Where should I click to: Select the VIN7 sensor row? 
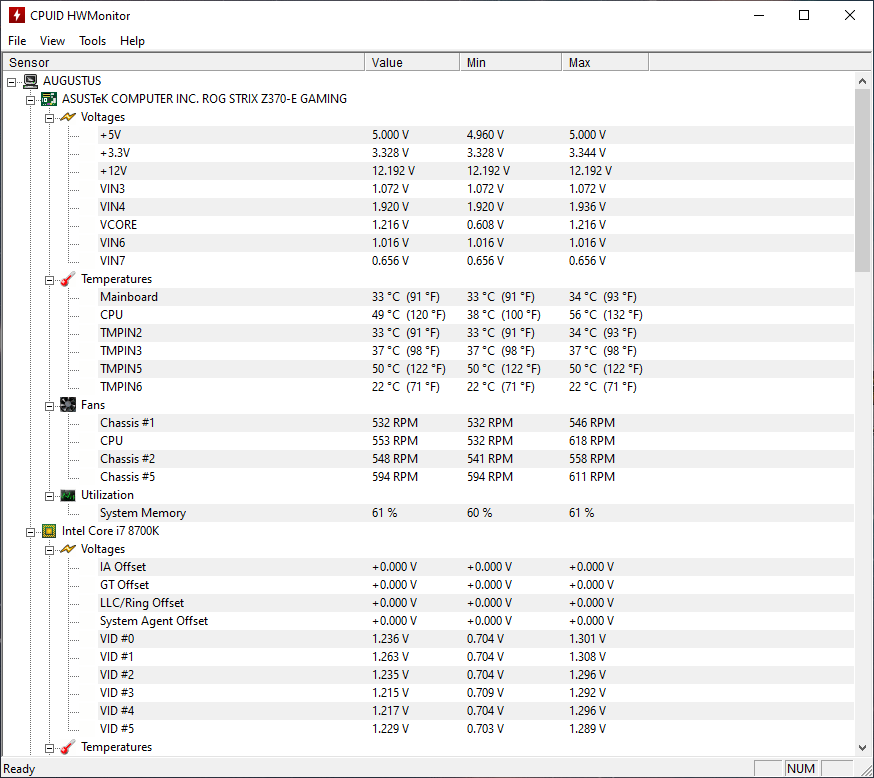[x=476, y=261]
